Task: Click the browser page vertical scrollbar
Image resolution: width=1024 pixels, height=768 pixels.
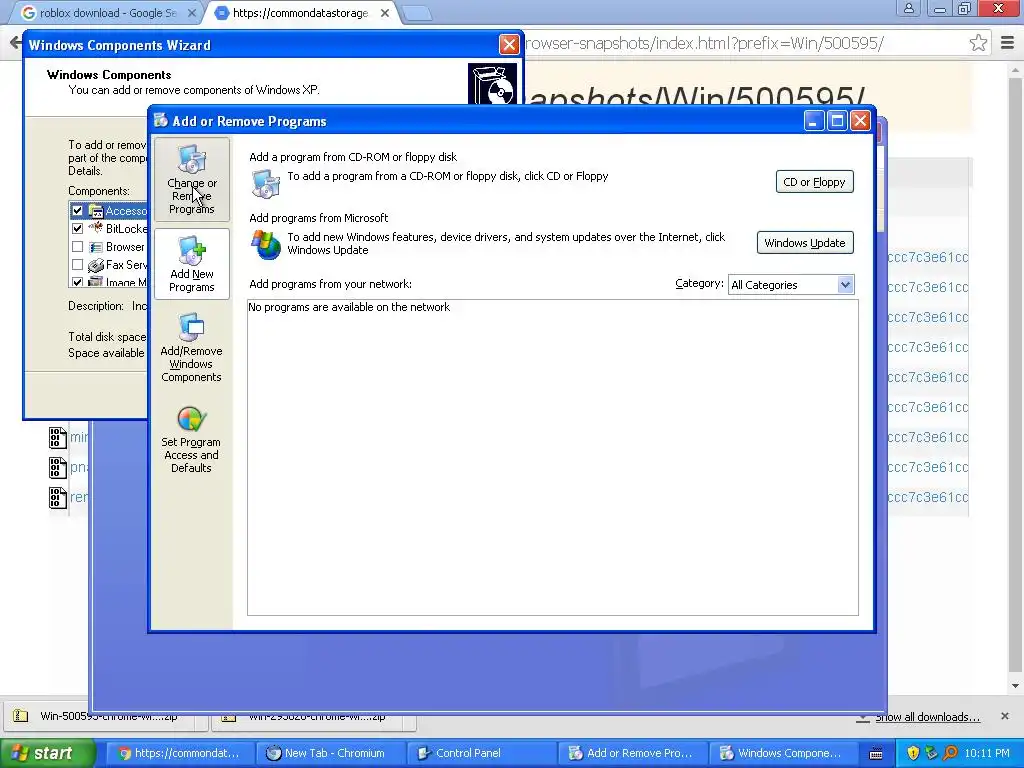Action: (1016, 377)
